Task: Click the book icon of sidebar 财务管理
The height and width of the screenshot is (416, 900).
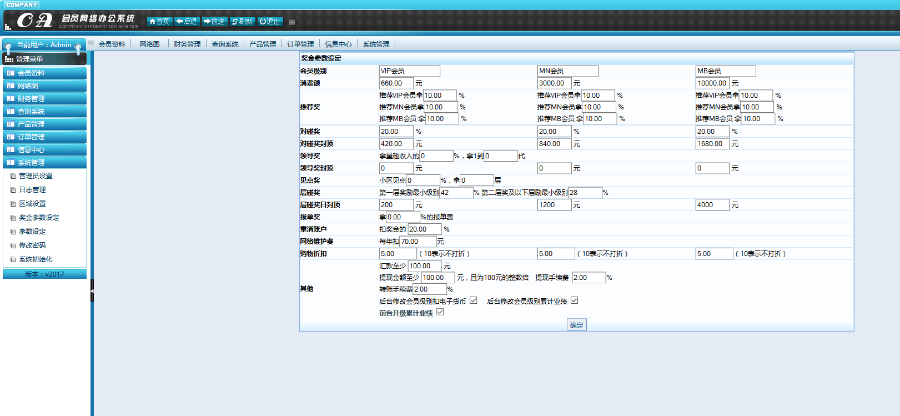Action: coord(10,99)
